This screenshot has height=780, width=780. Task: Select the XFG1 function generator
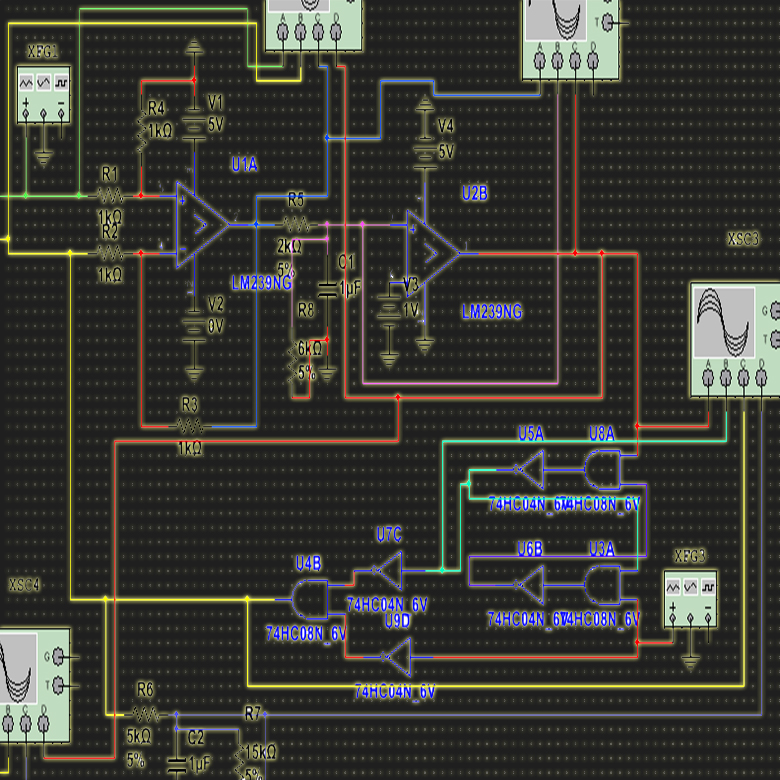point(43,95)
